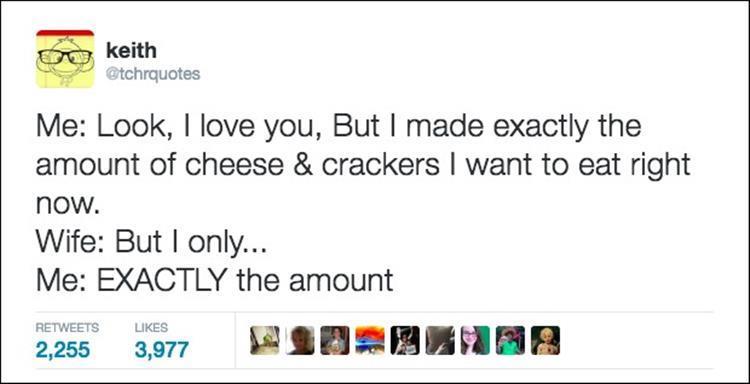Select the RETWEETS label

pyautogui.click(x=67, y=328)
